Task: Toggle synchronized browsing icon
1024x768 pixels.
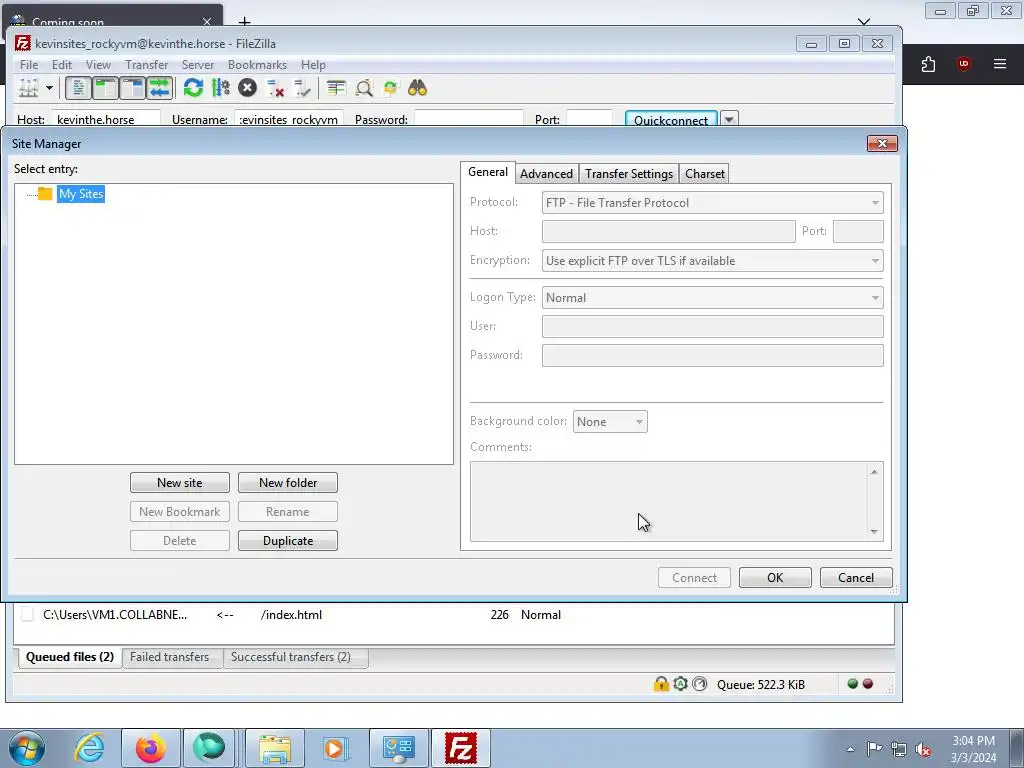Action: (391, 88)
